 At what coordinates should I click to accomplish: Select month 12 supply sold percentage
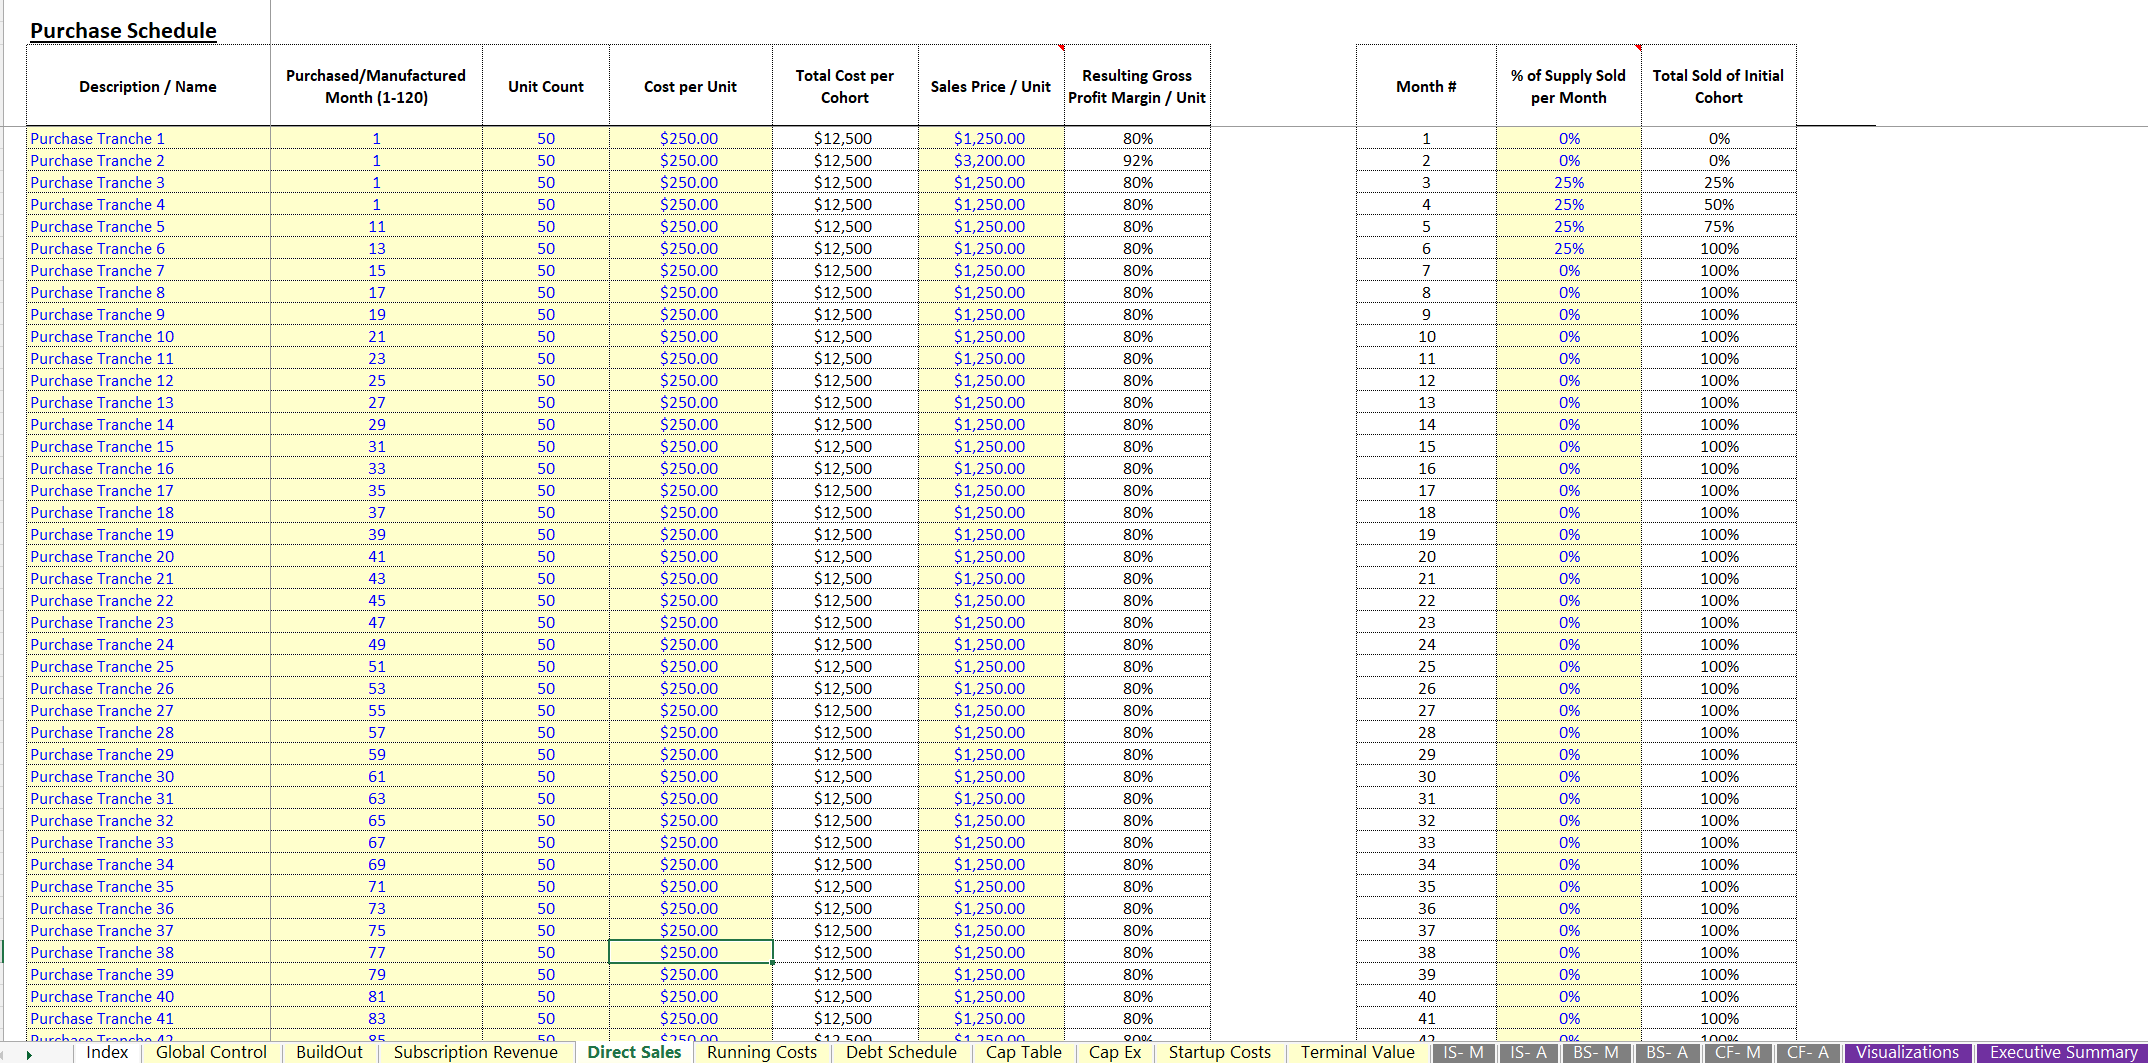[1569, 380]
